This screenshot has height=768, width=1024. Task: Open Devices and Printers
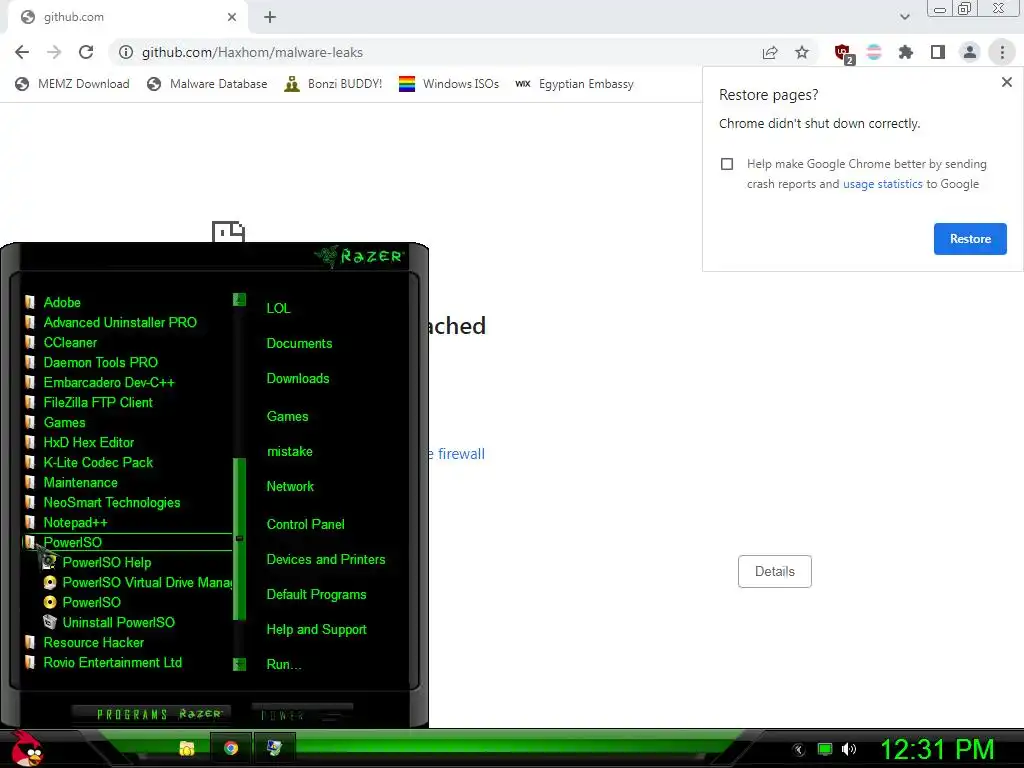326,560
